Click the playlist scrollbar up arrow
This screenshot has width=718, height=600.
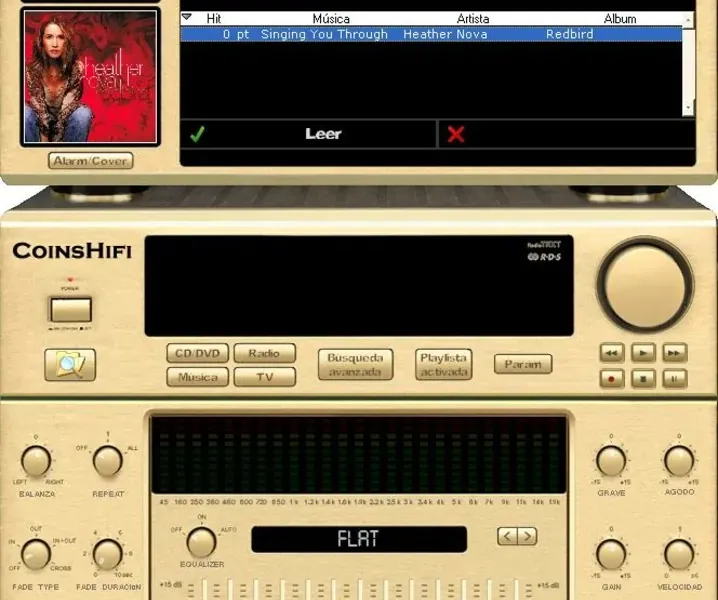tap(688, 19)
